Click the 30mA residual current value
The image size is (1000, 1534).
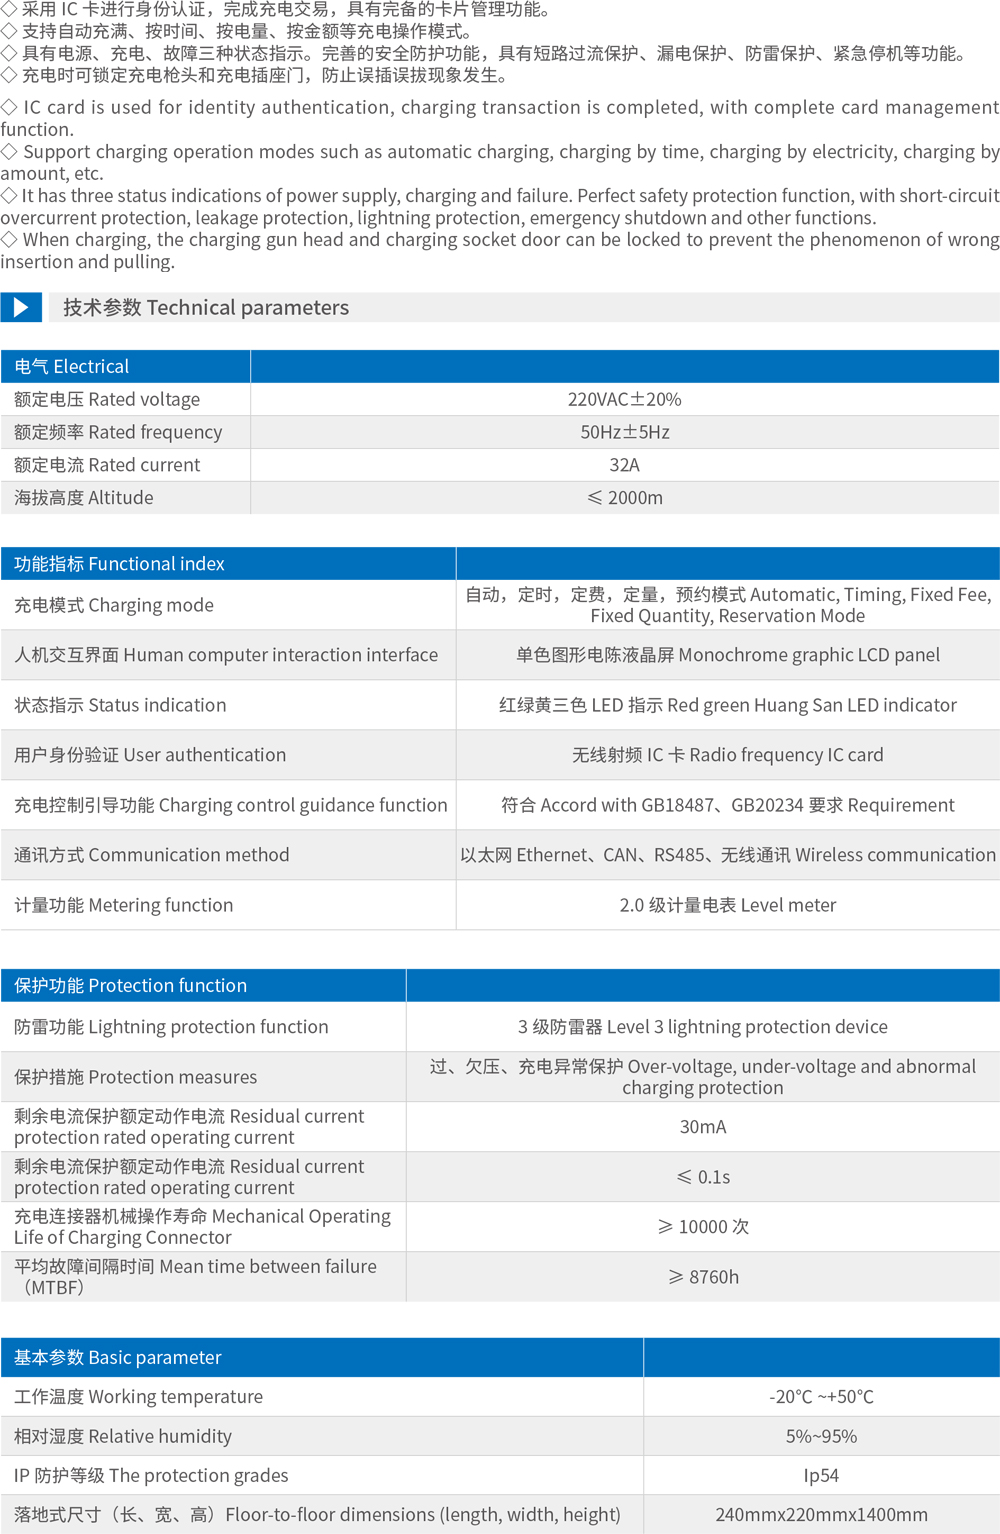click(x=702, y=1127)
